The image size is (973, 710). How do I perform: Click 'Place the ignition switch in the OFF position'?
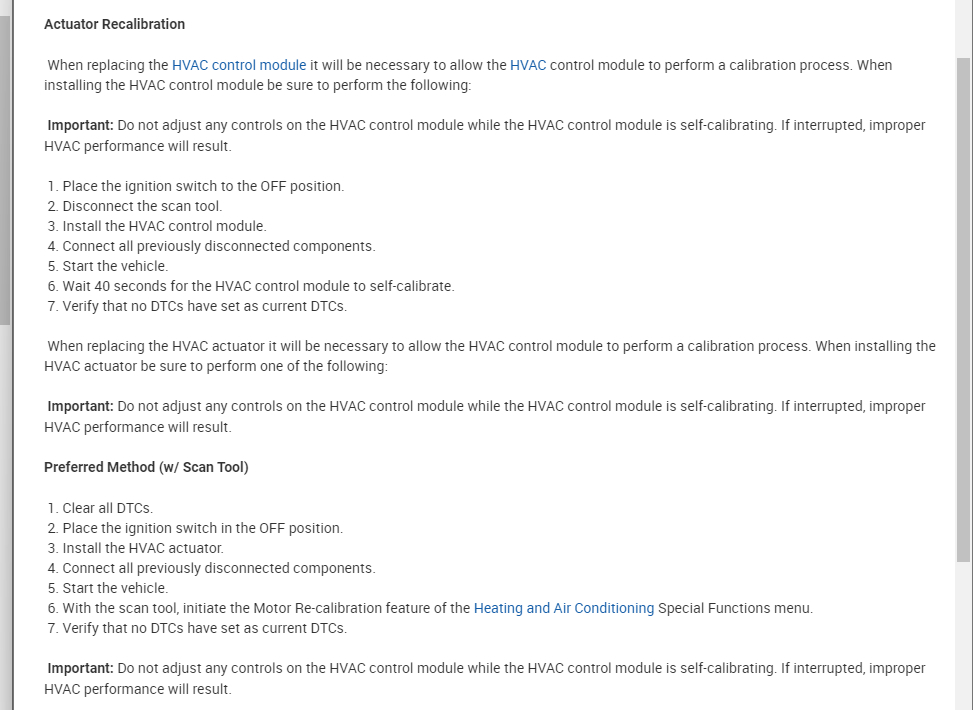[x=202, y=528]
